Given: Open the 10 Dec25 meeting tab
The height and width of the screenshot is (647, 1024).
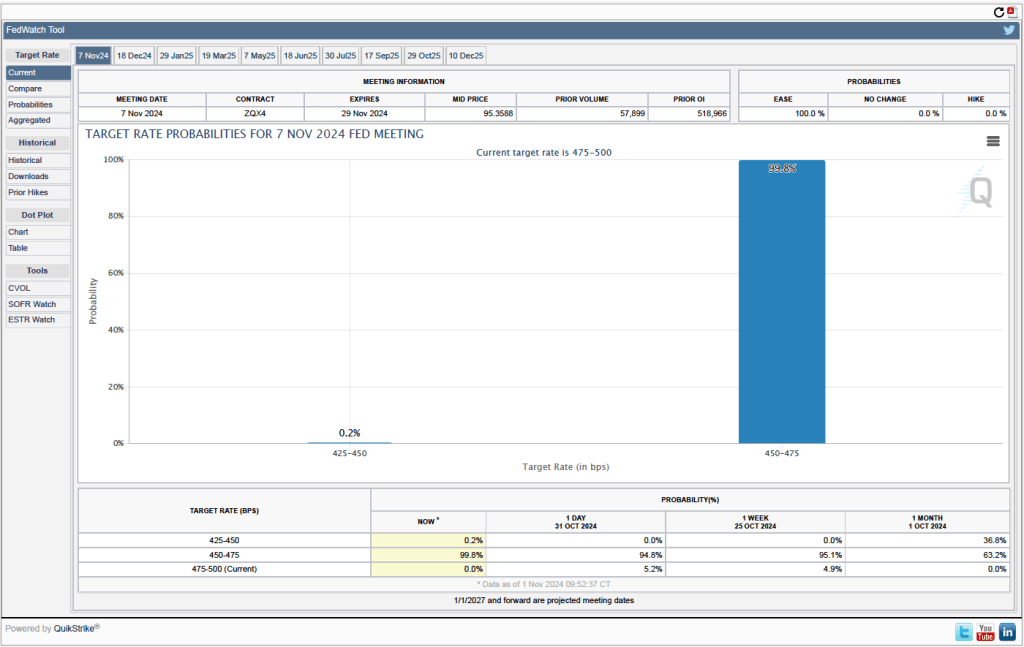Looking at the screenshot, I should pyautogui.click(x=466, y=56).
